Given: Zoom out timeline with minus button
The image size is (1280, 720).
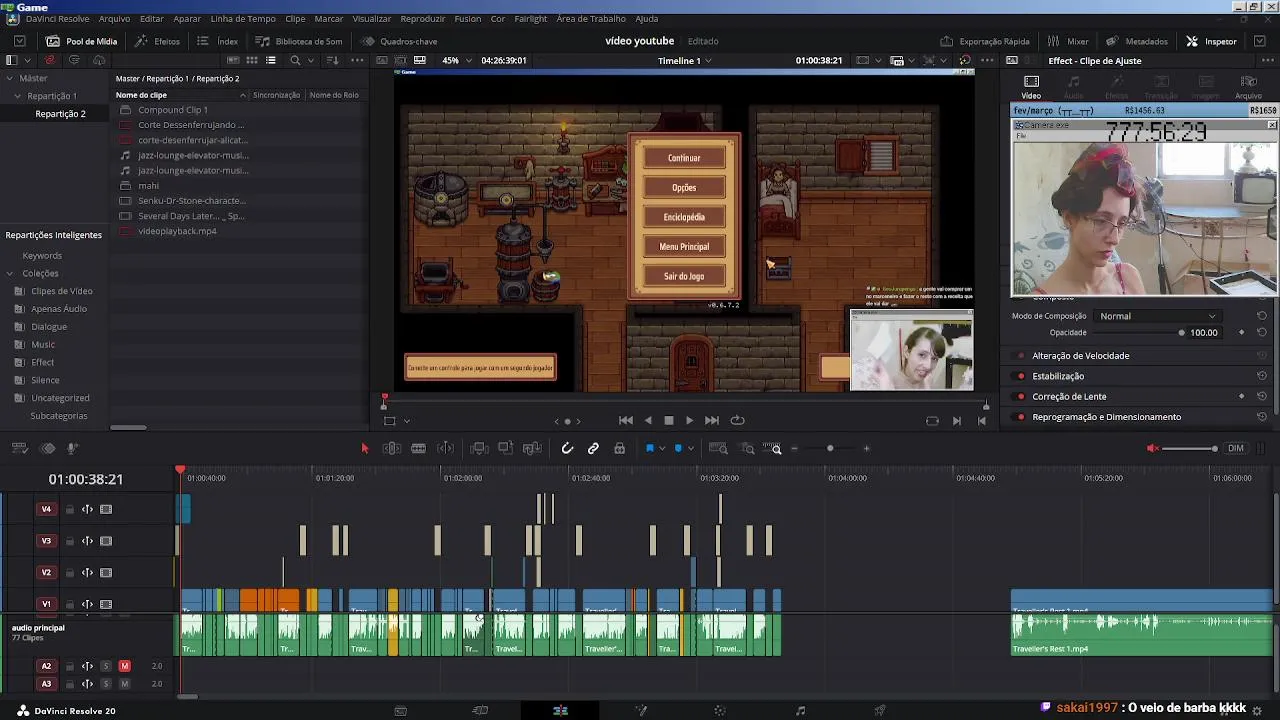Looking at the screenshot, I should coord(794,449).
